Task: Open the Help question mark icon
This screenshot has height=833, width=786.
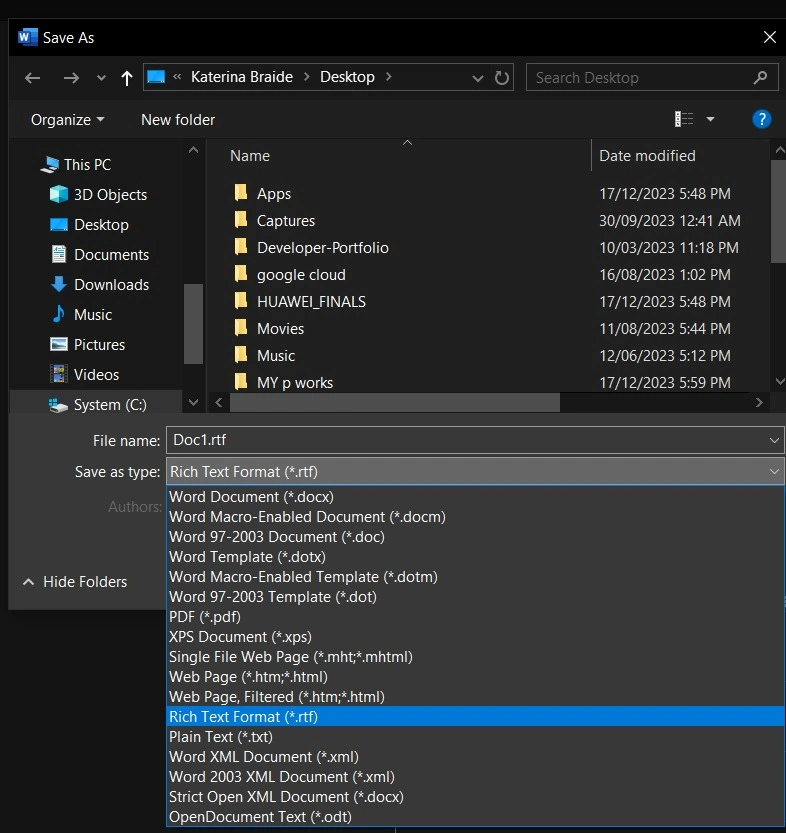Action: (761, 119)
